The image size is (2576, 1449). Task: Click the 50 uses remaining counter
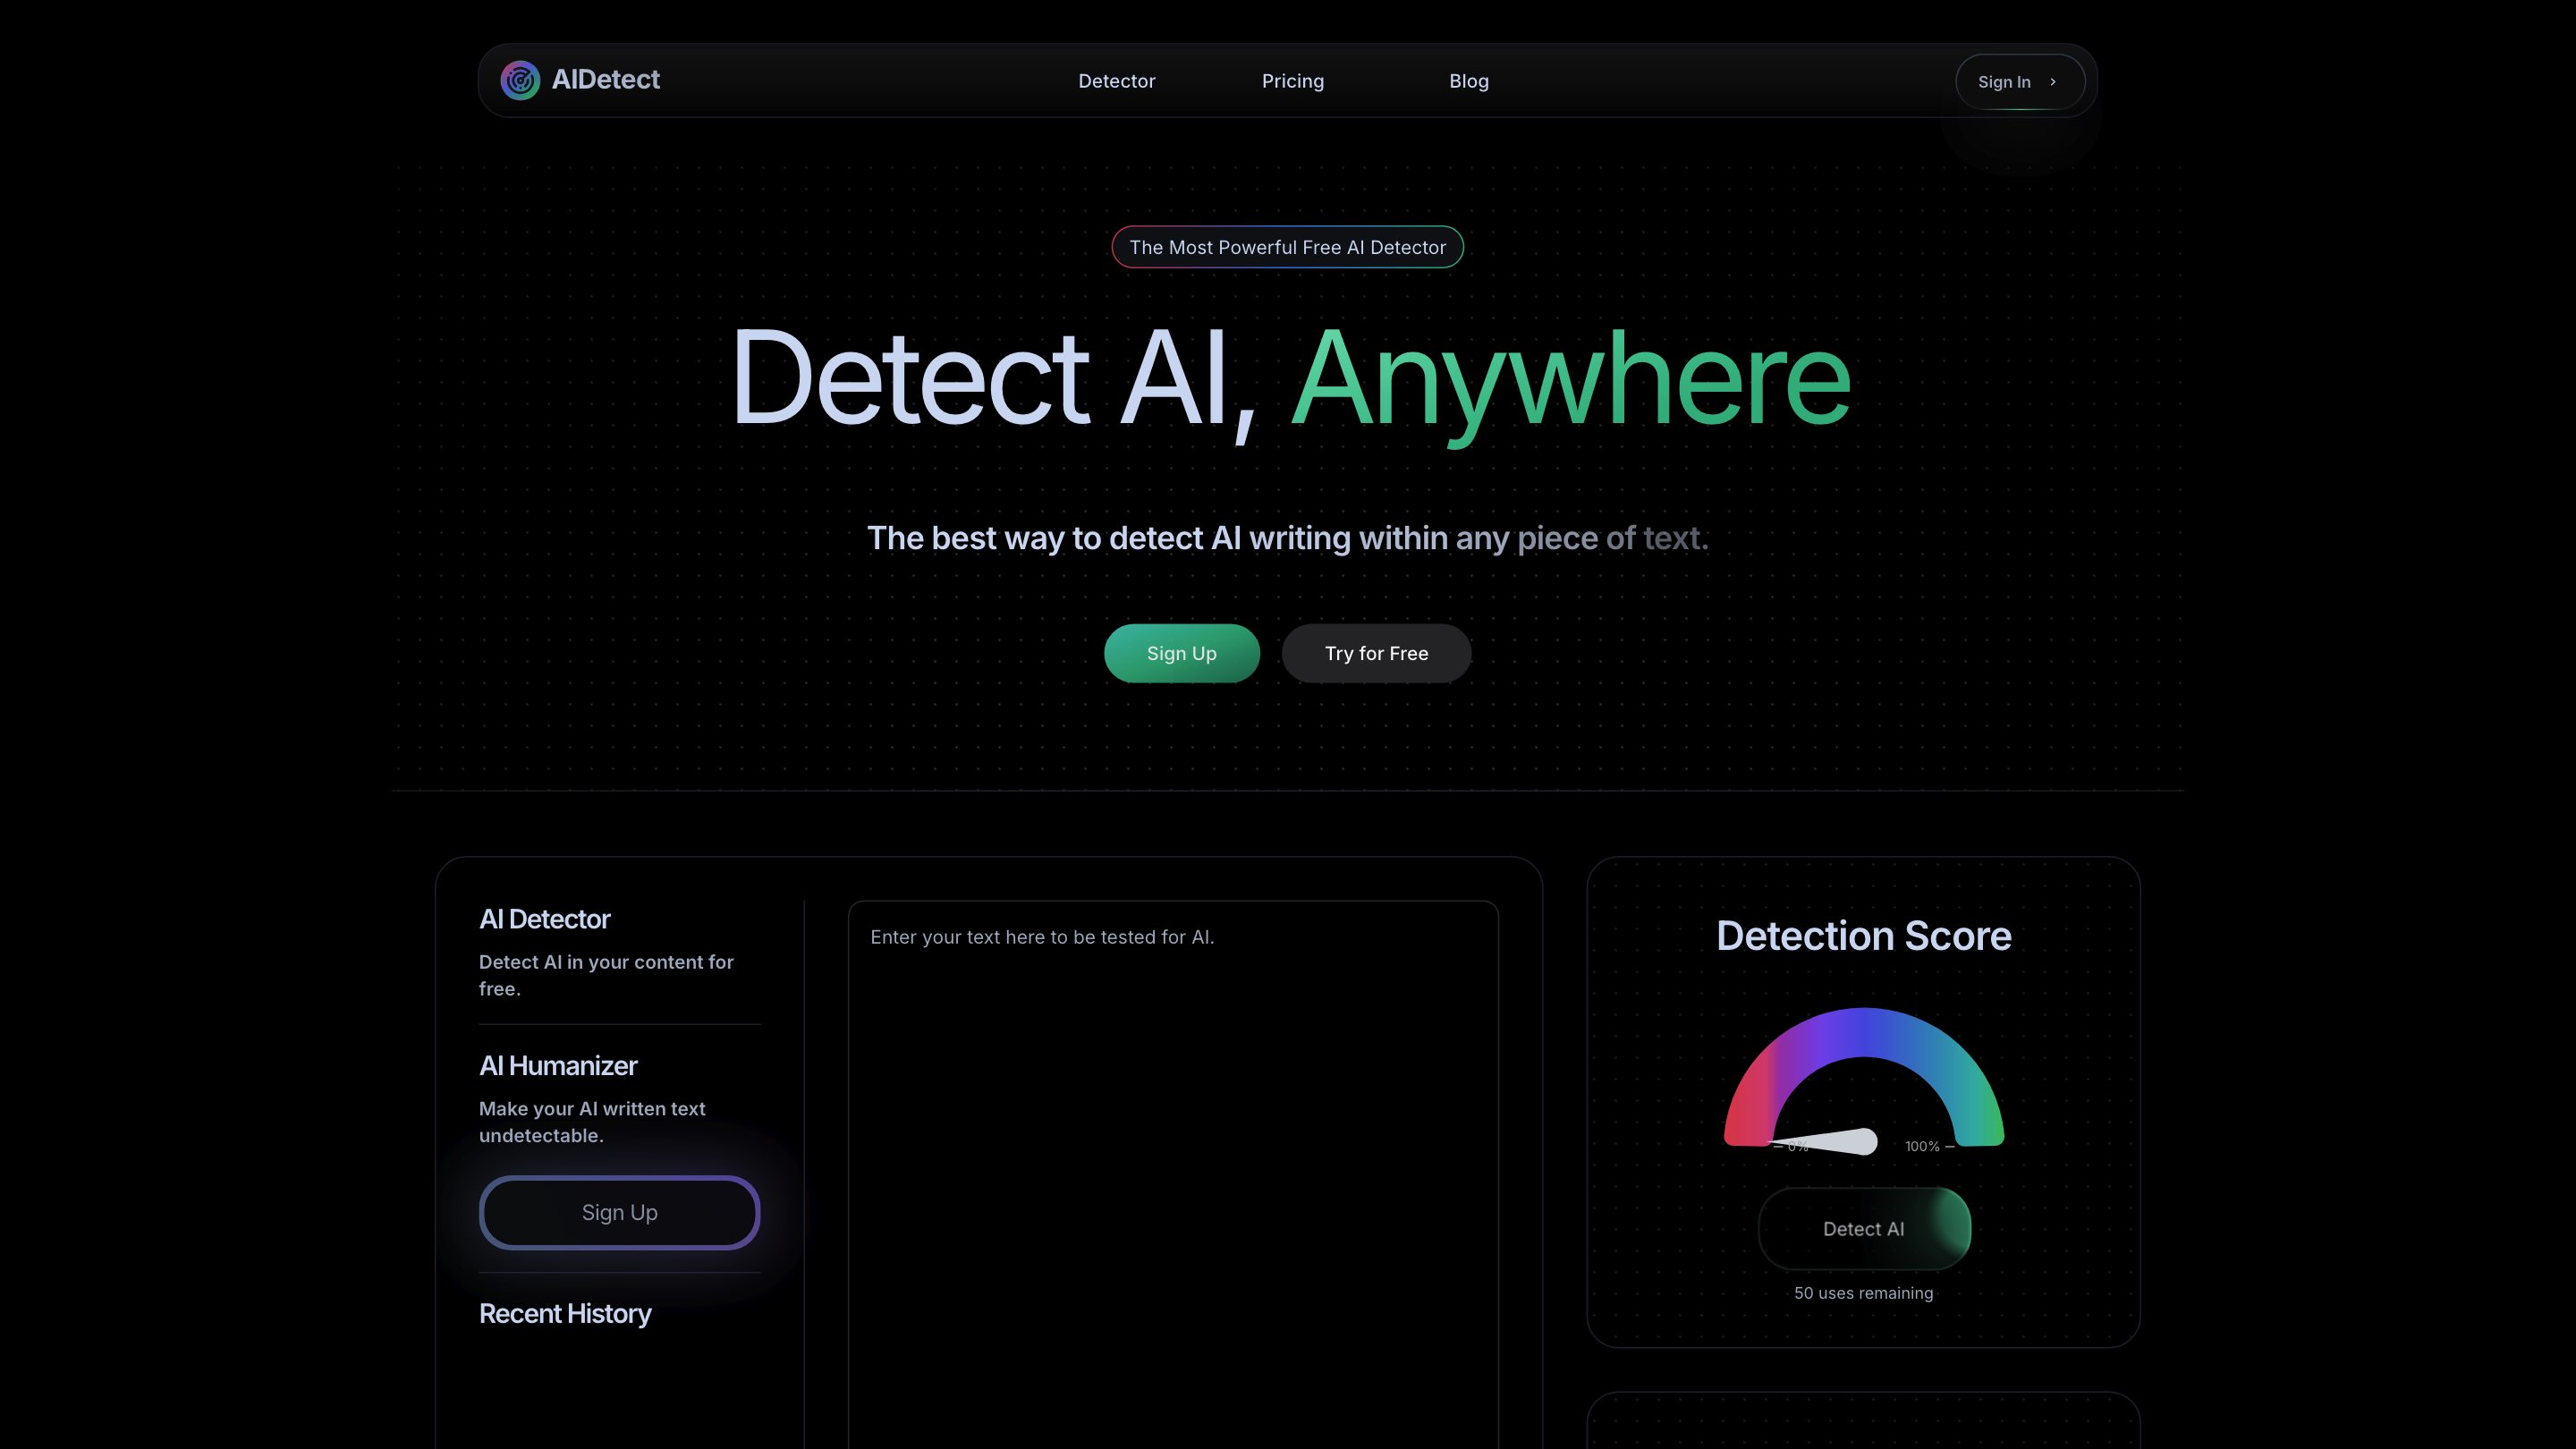[1863, 1292]
